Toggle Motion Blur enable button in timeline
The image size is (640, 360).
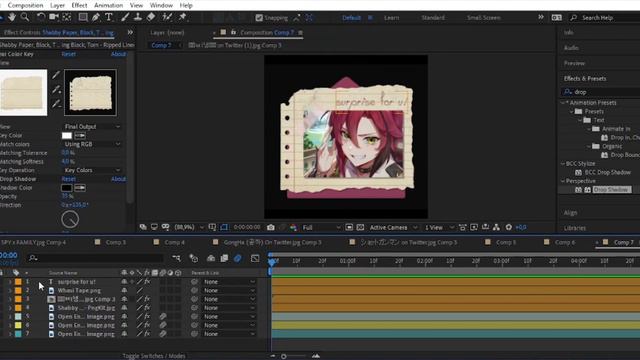[x=238, y=258]
